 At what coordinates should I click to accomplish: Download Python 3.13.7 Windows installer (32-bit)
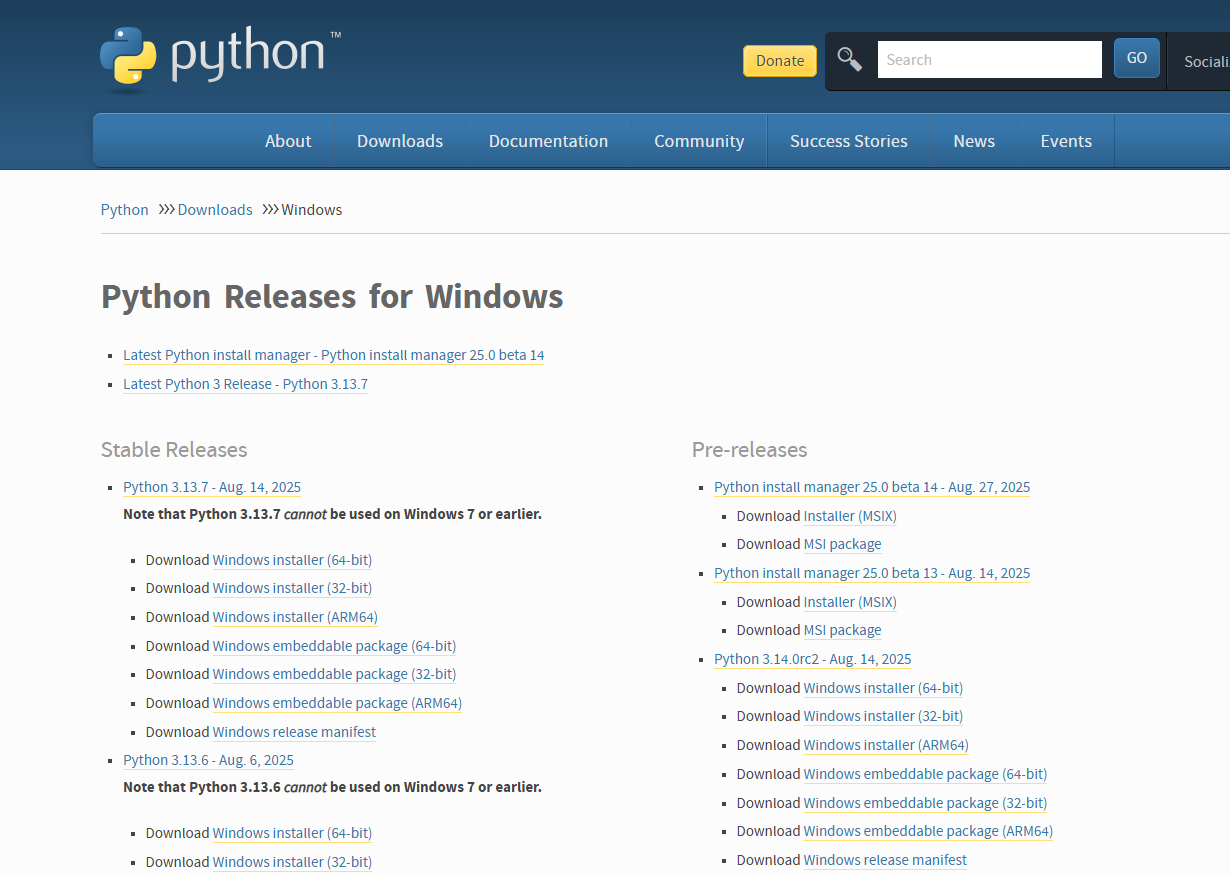click(x=292, y=588)
